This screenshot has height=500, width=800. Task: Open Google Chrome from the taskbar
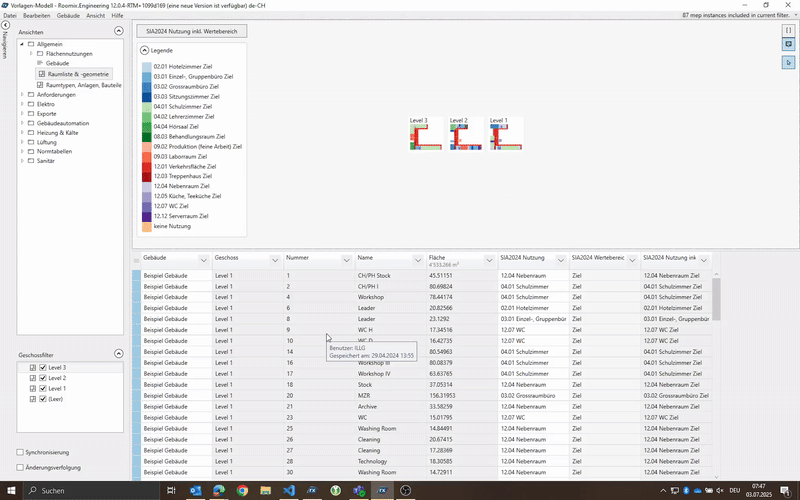(242, 491)
